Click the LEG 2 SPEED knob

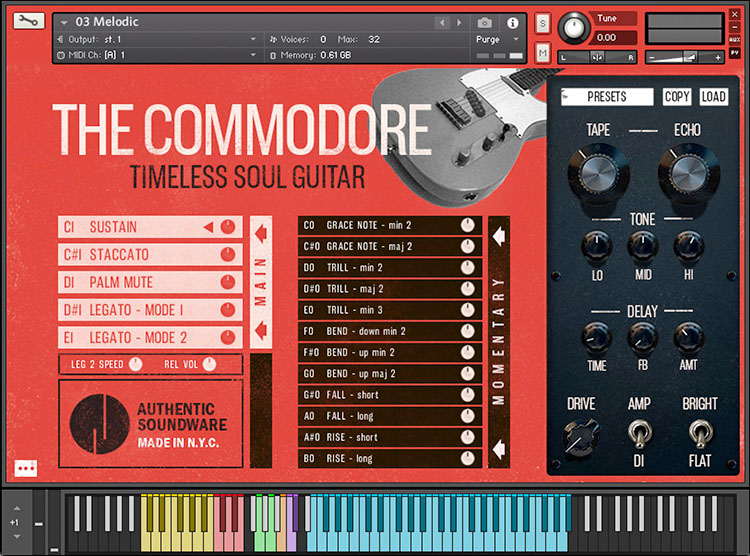[136, 365]
